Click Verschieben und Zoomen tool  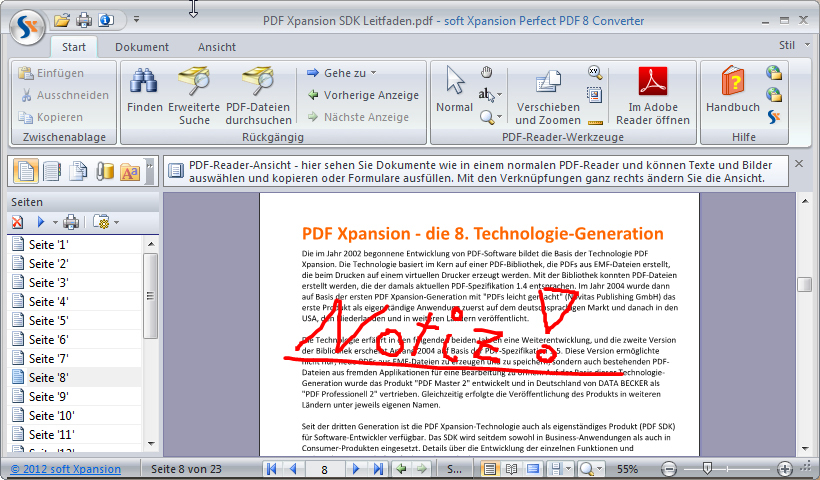click(x=548, y=96)
